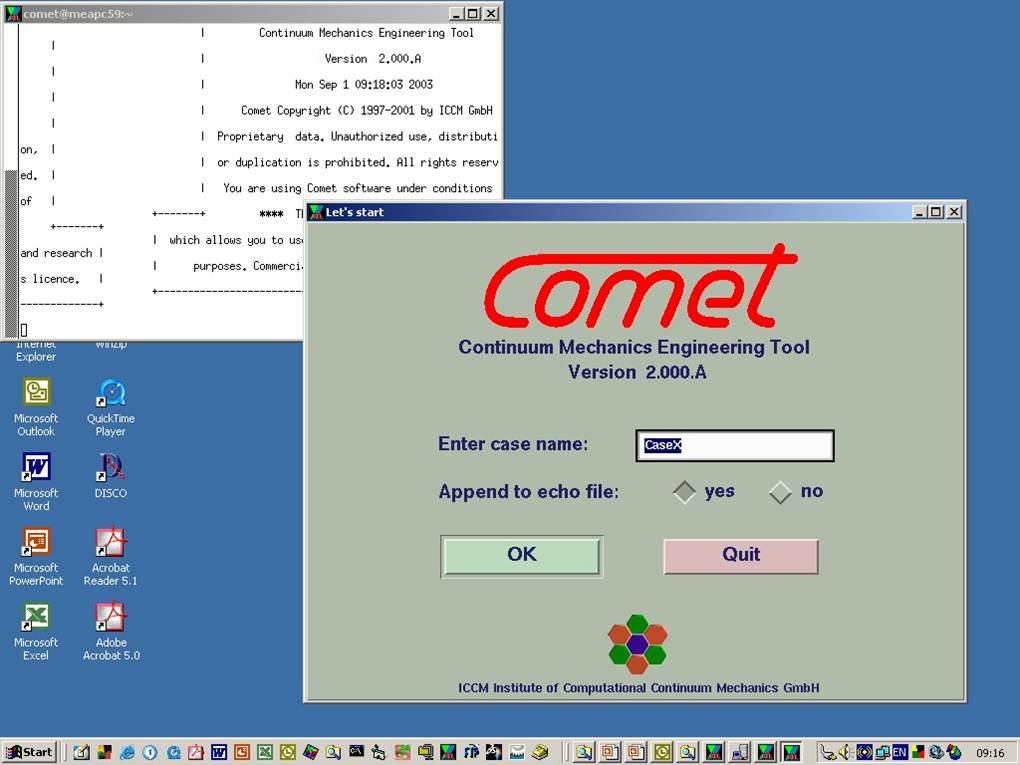Minimize the comet terminal window
The image size is (1020, 765).
pos(457,13)
